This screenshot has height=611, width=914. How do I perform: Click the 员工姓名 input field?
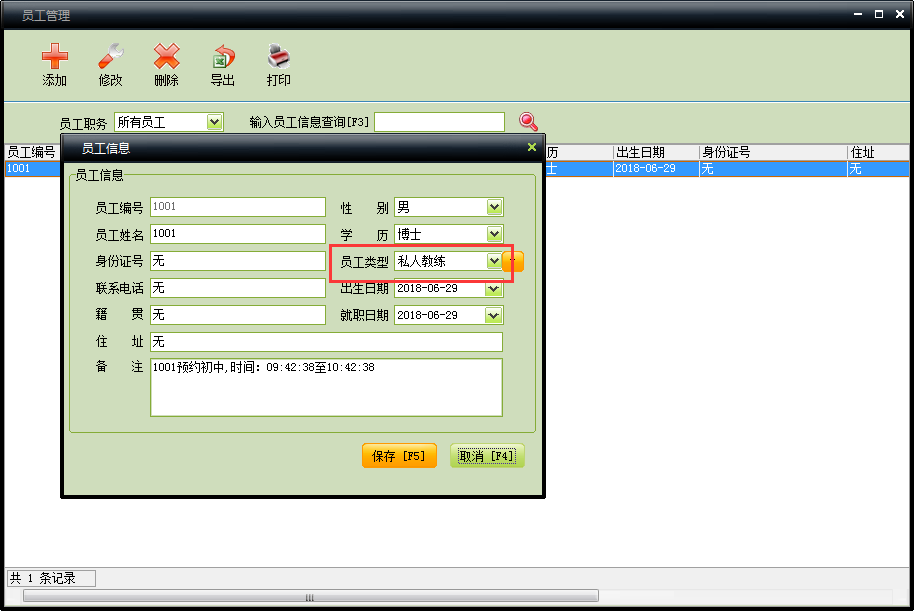pyautogui.click(x=238, y=234)
